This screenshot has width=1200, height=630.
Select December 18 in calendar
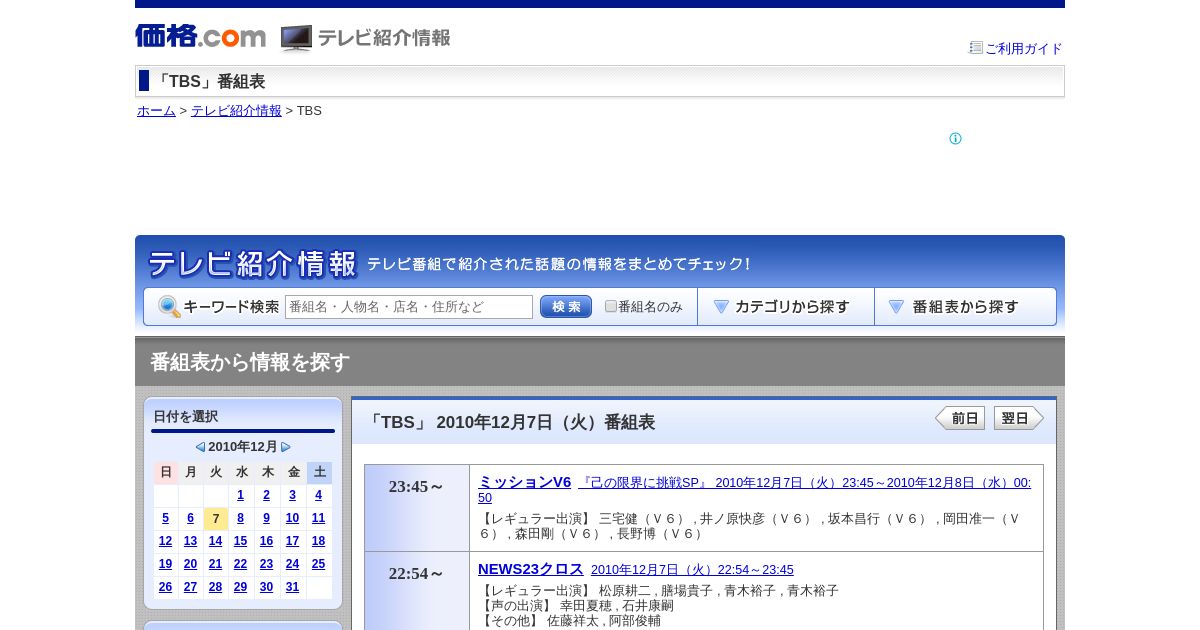point(318,541)
